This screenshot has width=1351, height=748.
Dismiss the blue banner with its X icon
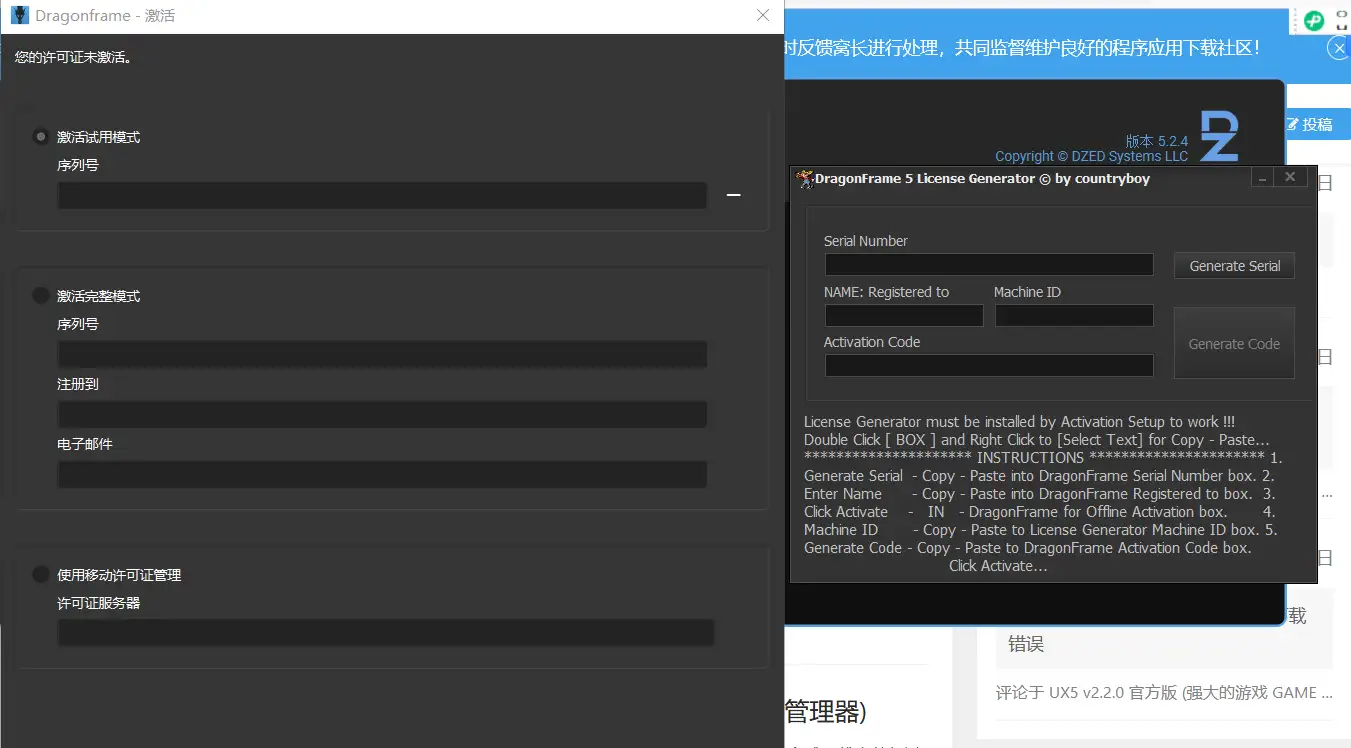tap(1337, 47)
